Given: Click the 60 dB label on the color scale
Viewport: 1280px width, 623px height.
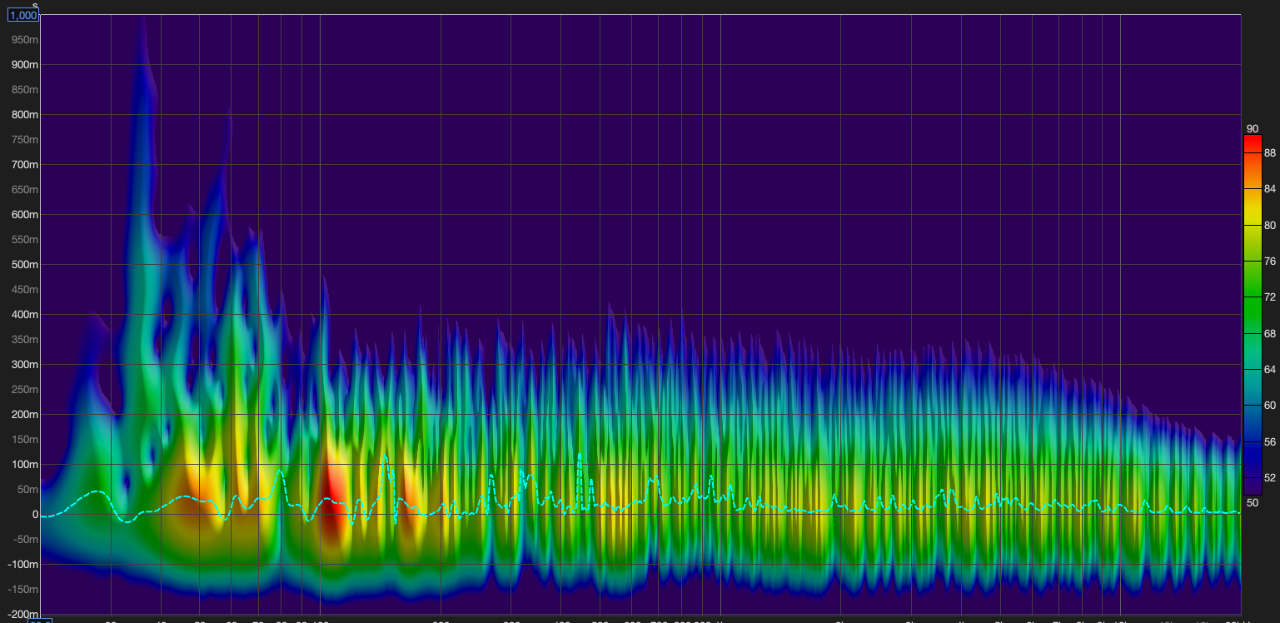Looking at the screenshot, I should (x=1269, y=405).
